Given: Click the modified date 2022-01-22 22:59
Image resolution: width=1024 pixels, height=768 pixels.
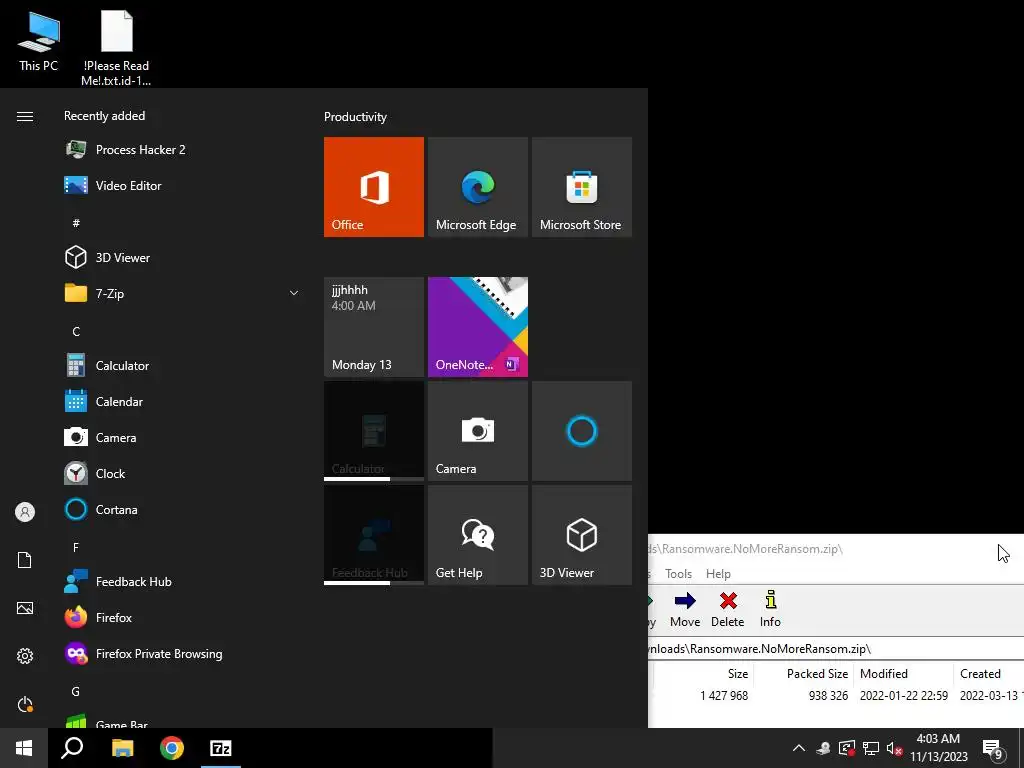Looking at the screenshot, I should pos(904,696).
